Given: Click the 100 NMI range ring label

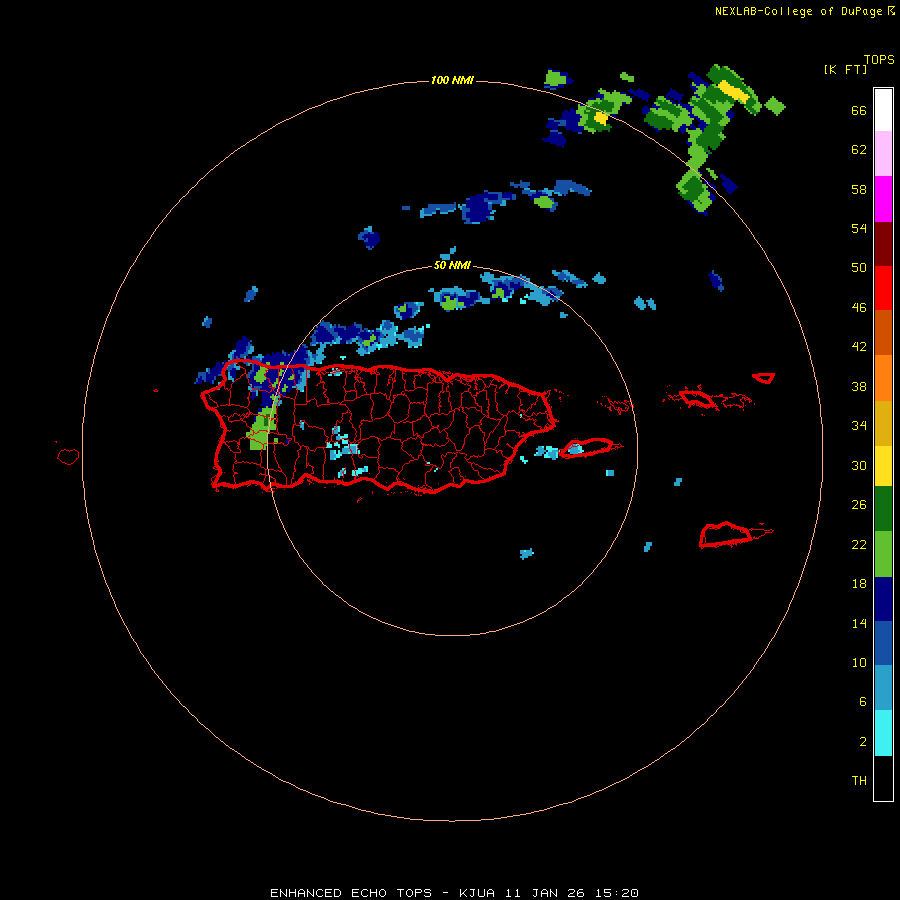Looking at the screenshot, I should tap(452, 80).
